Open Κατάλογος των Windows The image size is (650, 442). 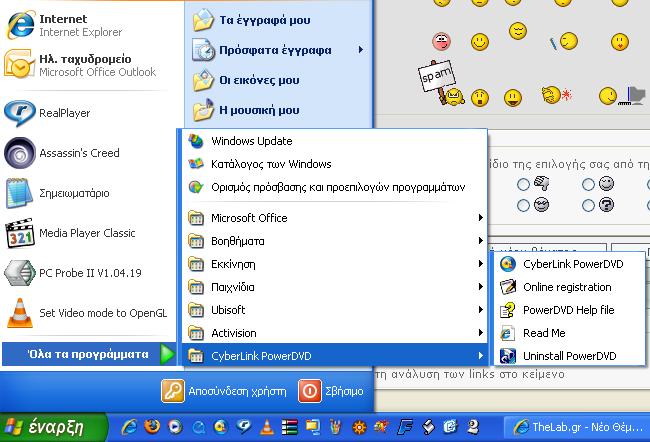pos(334,164)
